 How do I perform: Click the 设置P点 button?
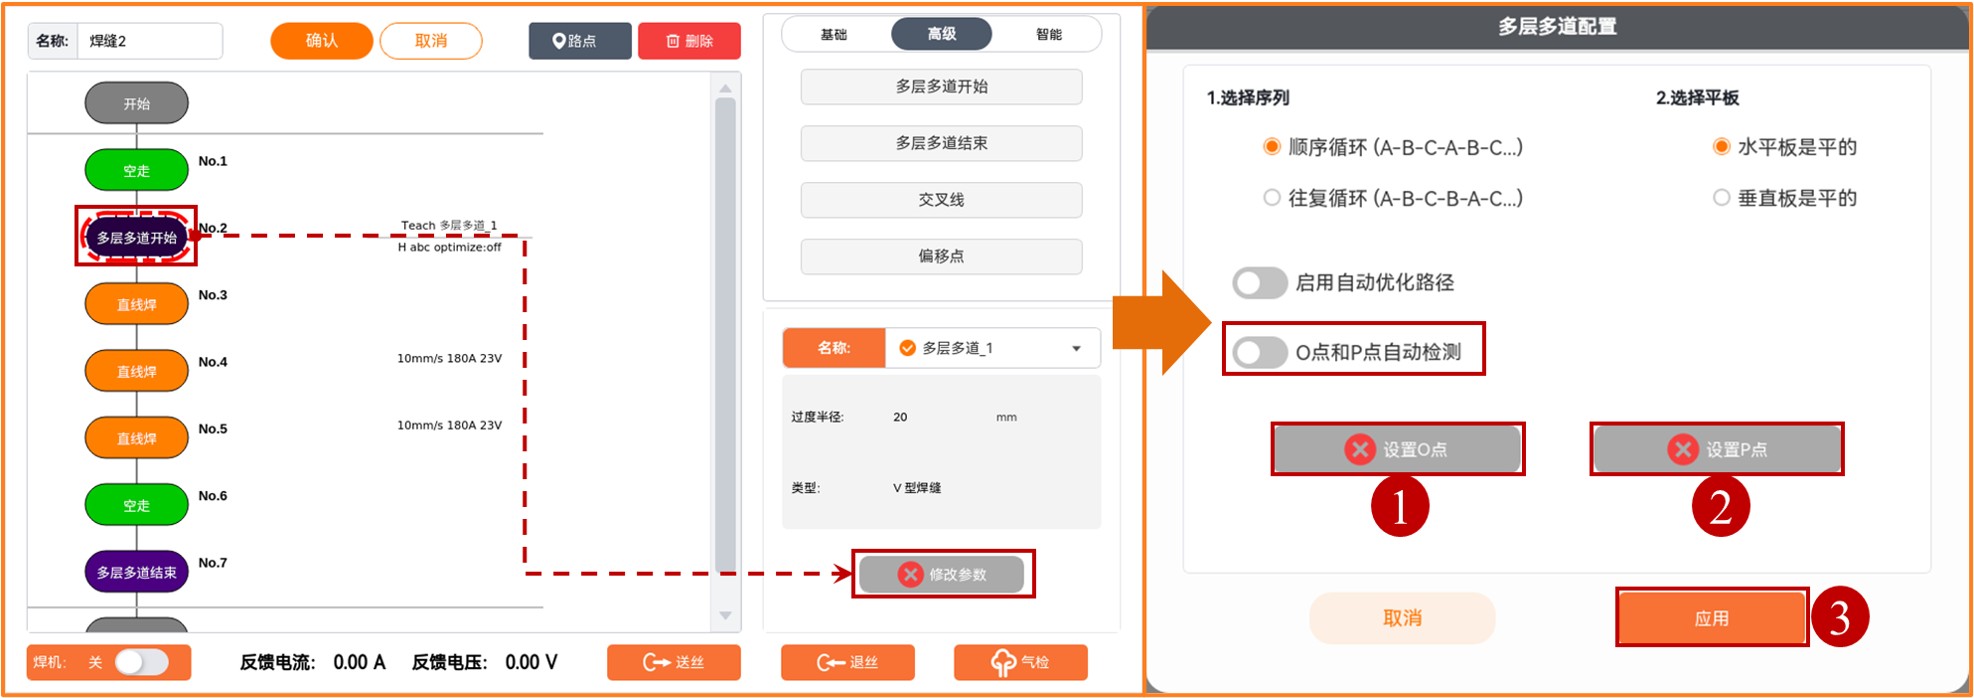click(1716, 449)
